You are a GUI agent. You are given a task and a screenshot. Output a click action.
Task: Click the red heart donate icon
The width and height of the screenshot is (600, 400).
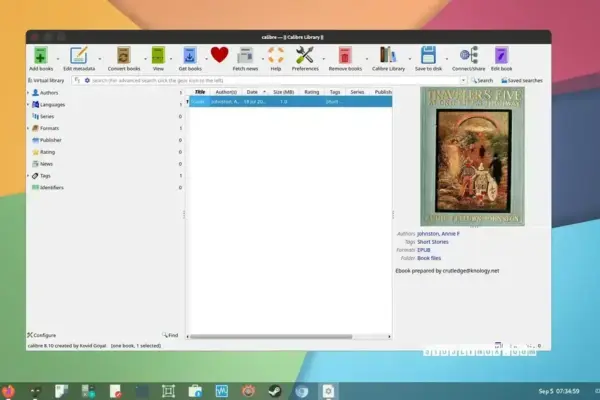click(x=219, y=55)
